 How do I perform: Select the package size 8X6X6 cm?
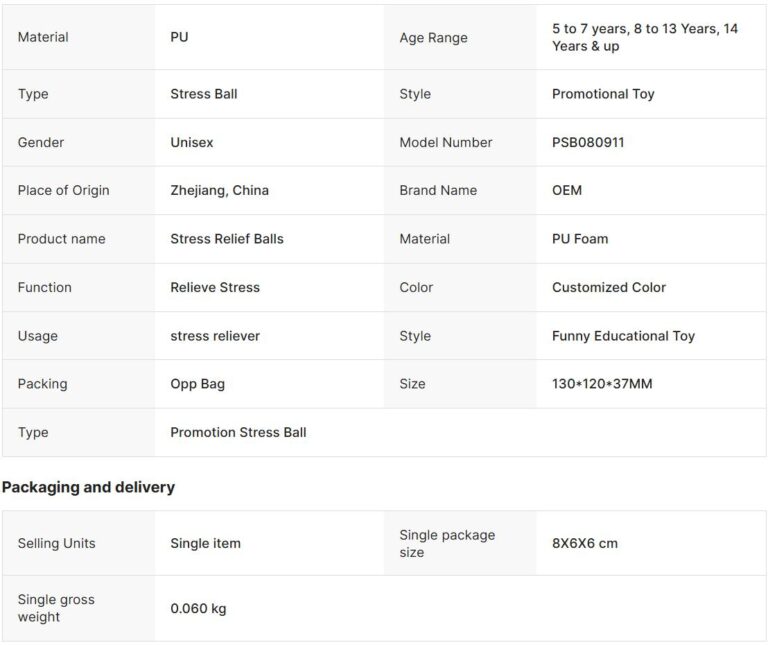(585, 544)
